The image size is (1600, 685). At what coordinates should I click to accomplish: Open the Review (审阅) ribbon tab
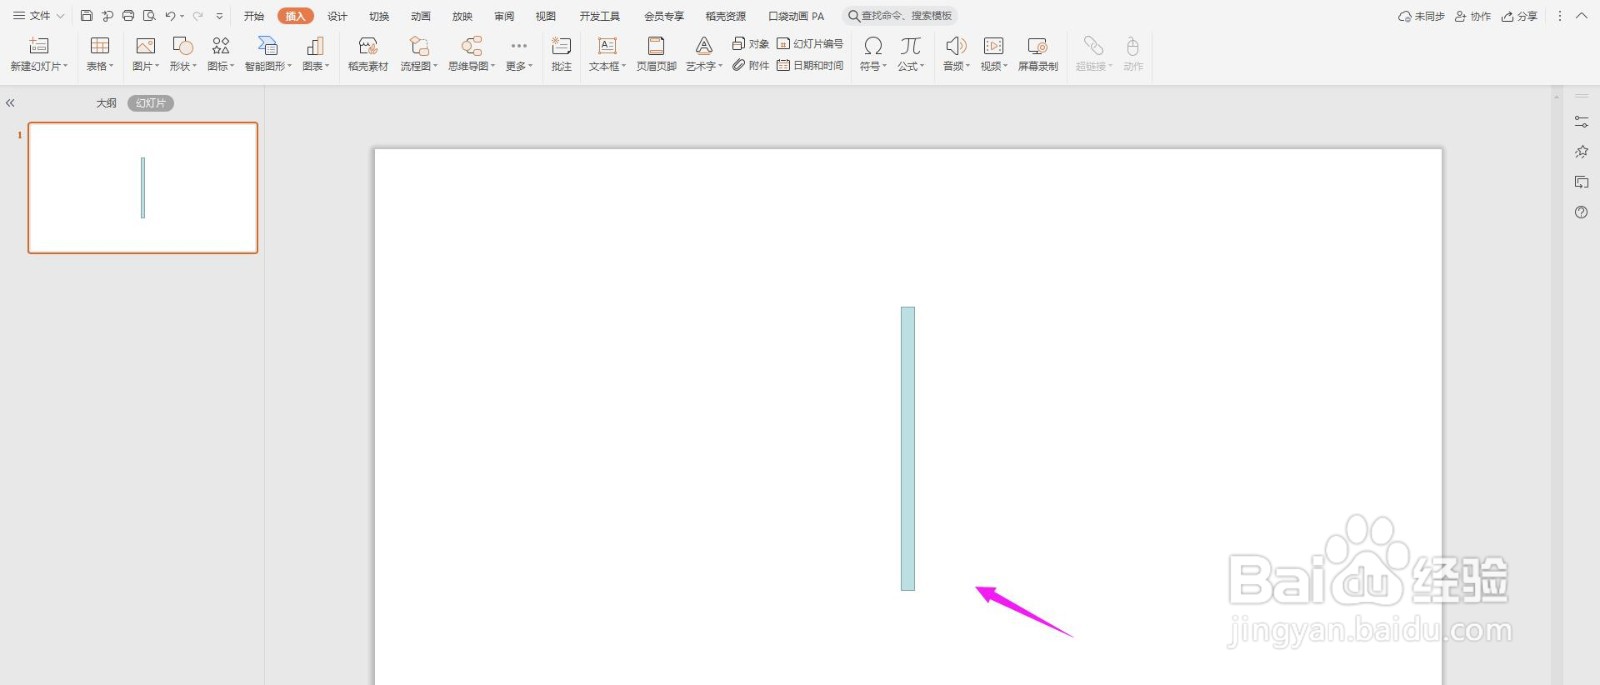click(504, 16)
